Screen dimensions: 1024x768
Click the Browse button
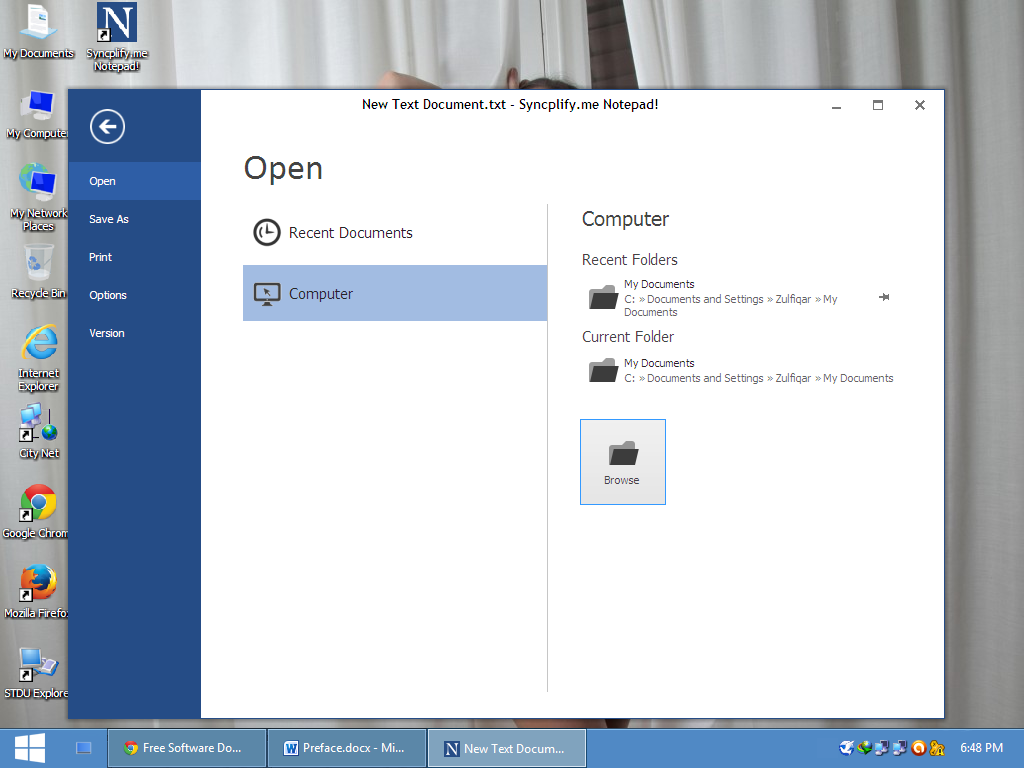click(x=622, y=462)
